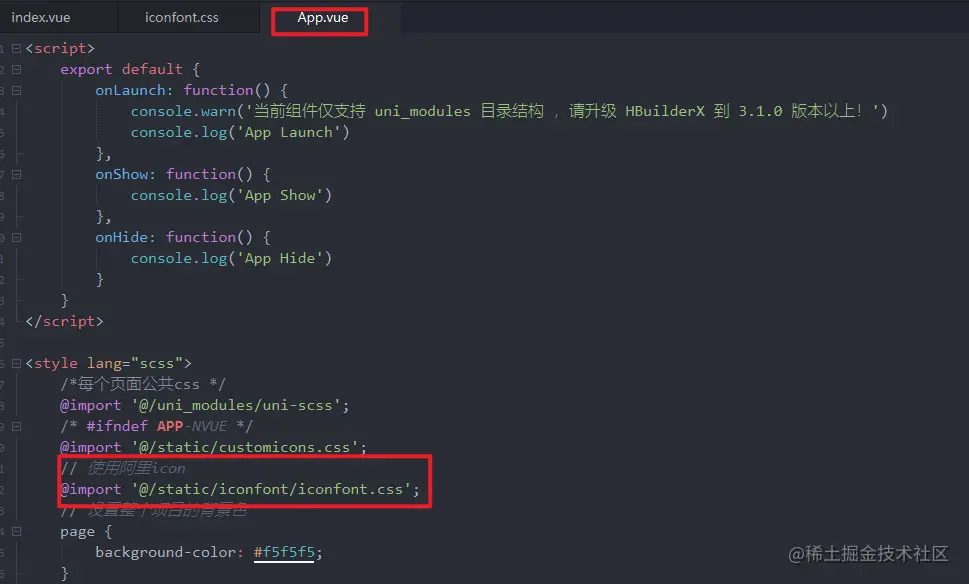Fold the <style lang="scss"> block
The image size is (969, 584).
pyautogui.click(x=17, y=363)
